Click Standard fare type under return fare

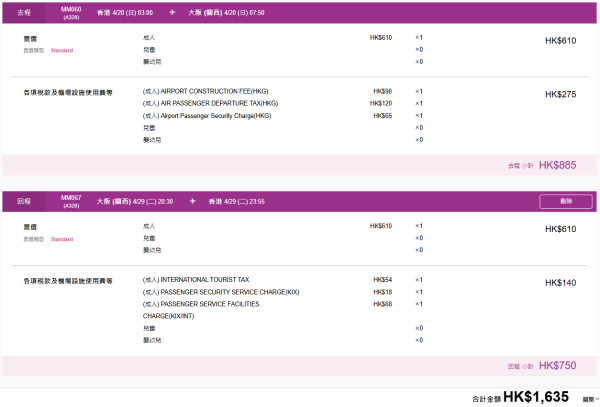coord(62,239)
